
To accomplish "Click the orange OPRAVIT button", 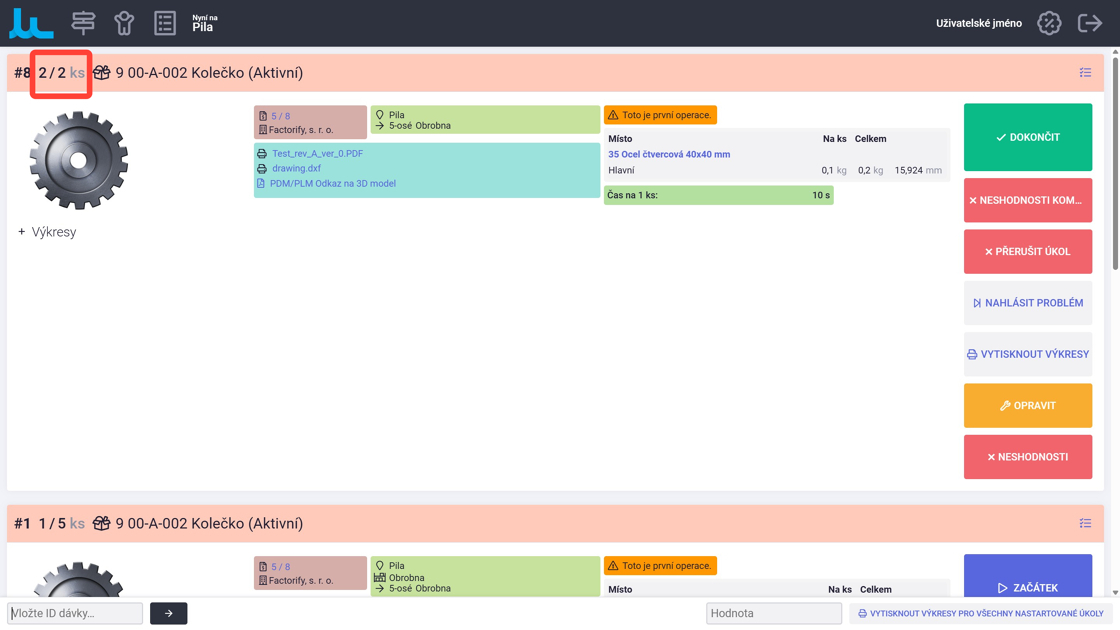I will click(x=1027, y=406).
